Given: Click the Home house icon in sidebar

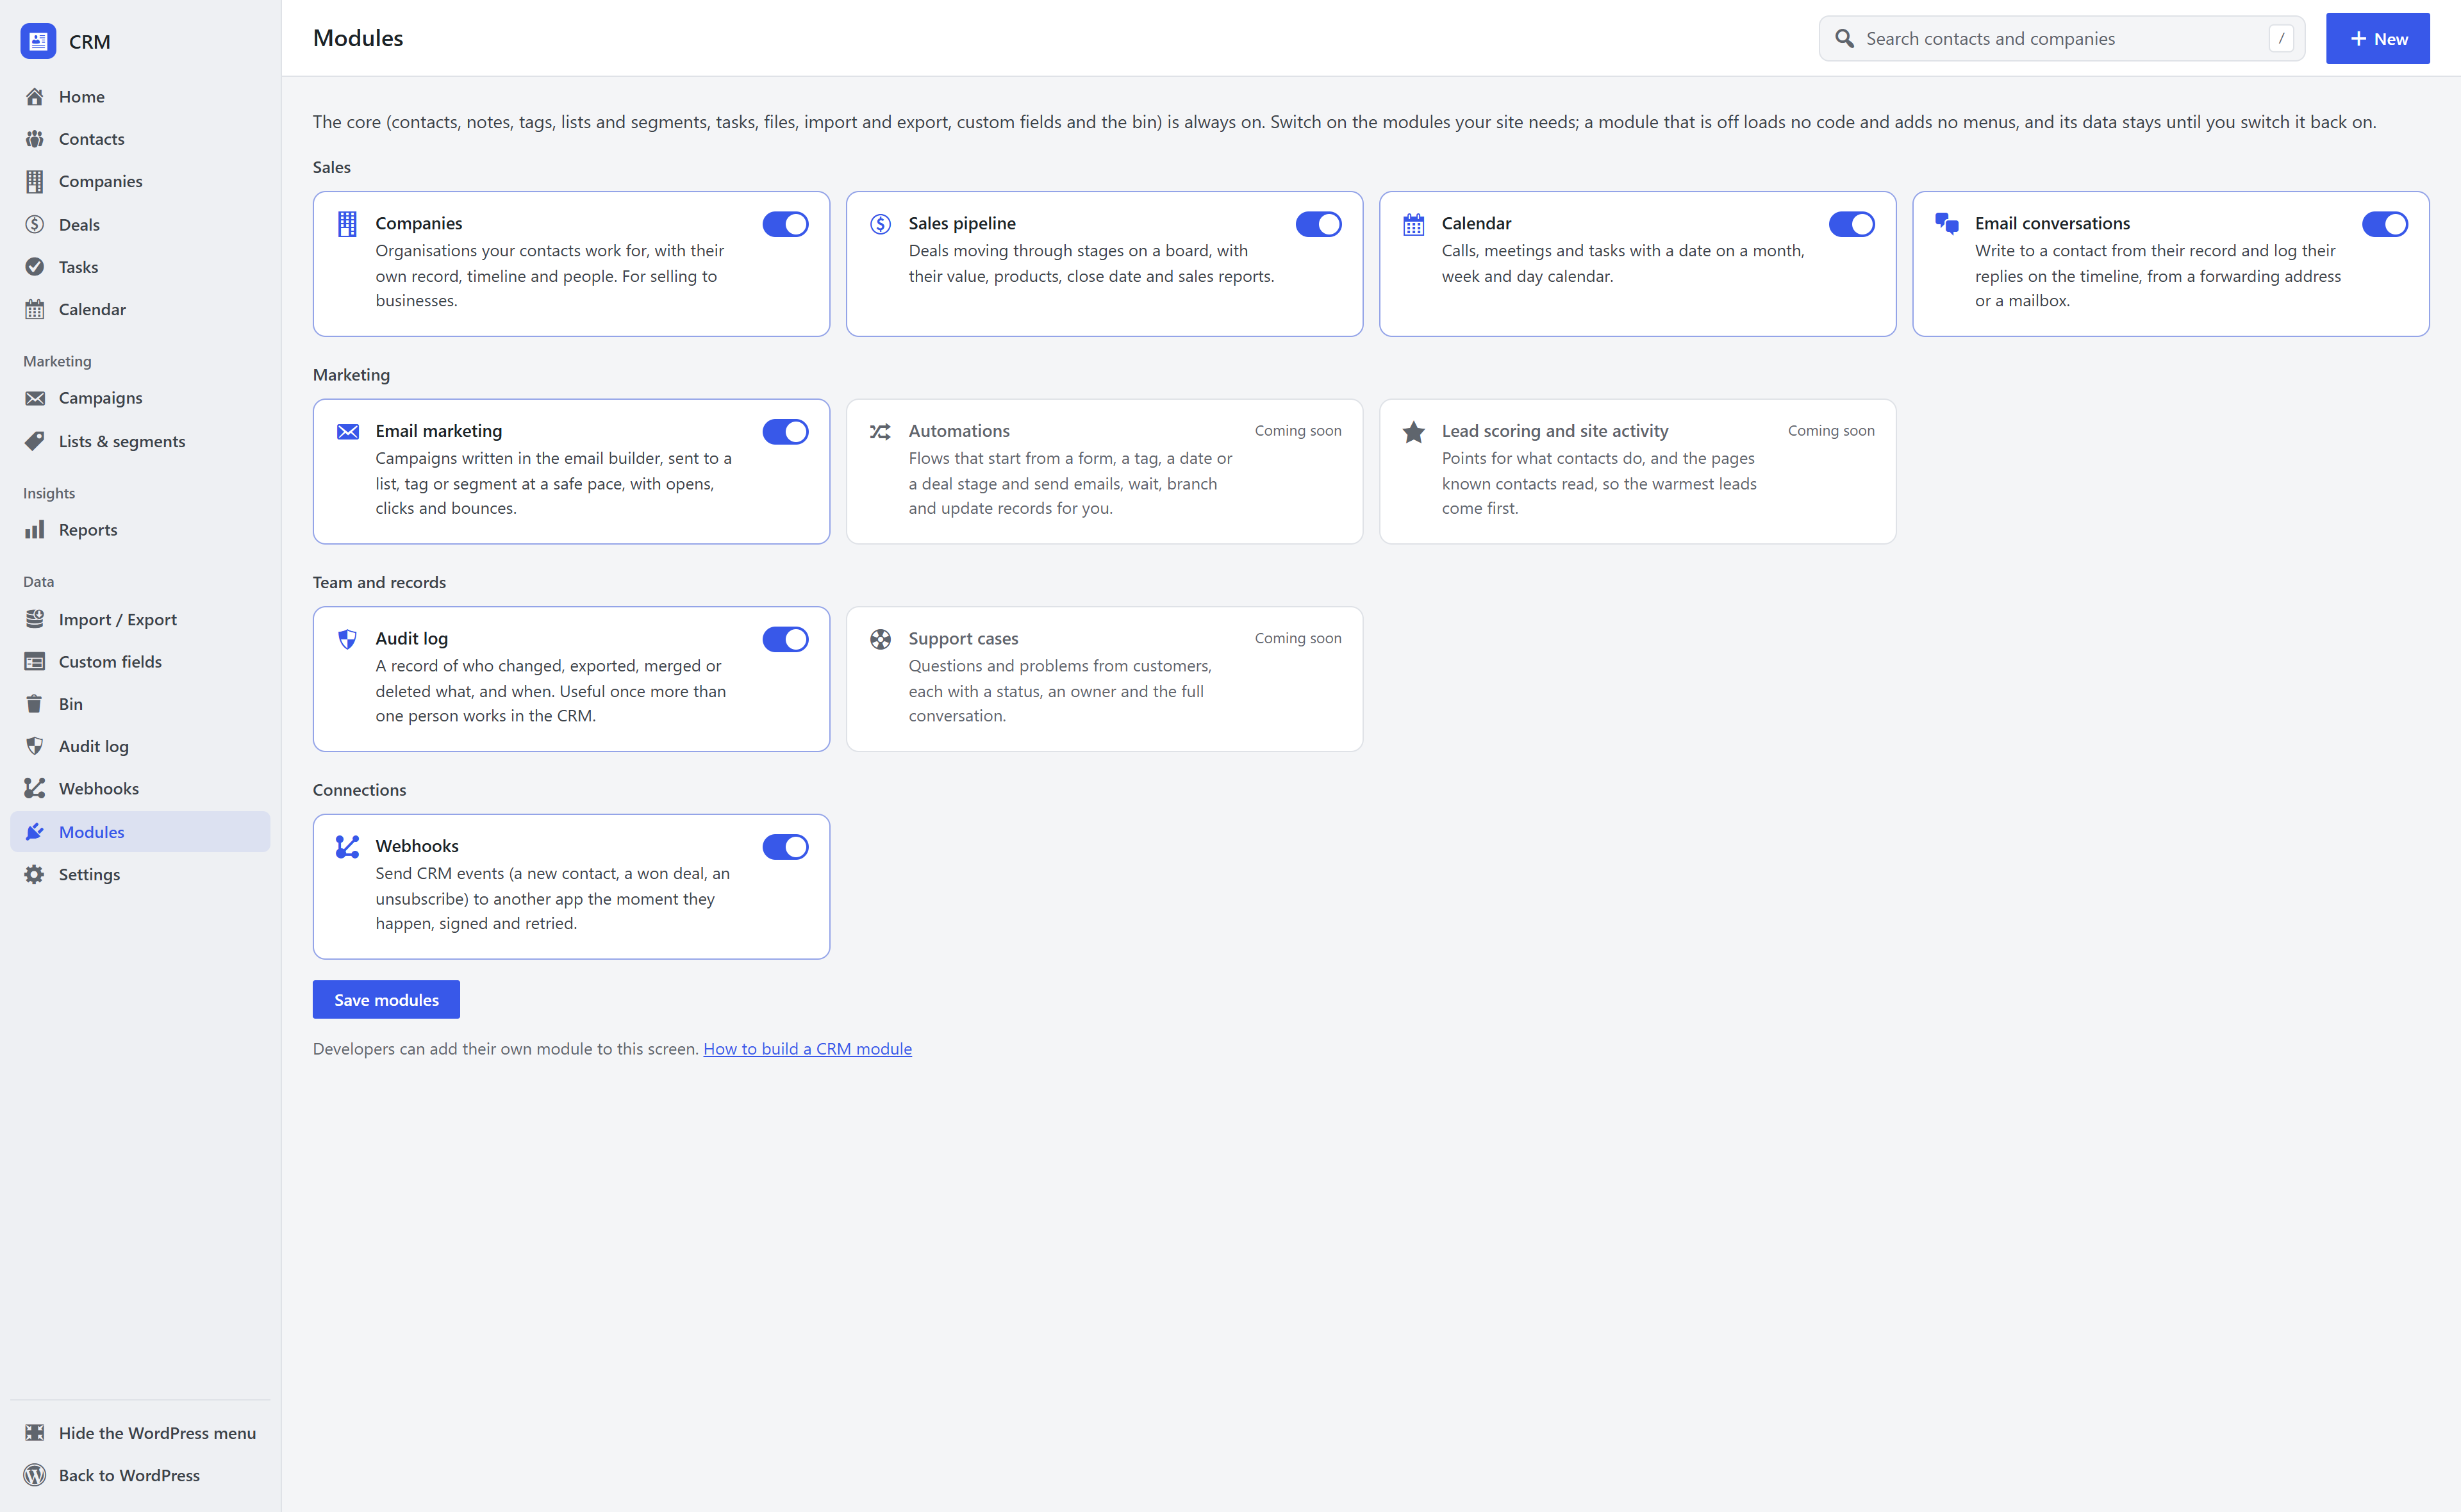Looking at the screenshot, I should click(x=35, y=96).
